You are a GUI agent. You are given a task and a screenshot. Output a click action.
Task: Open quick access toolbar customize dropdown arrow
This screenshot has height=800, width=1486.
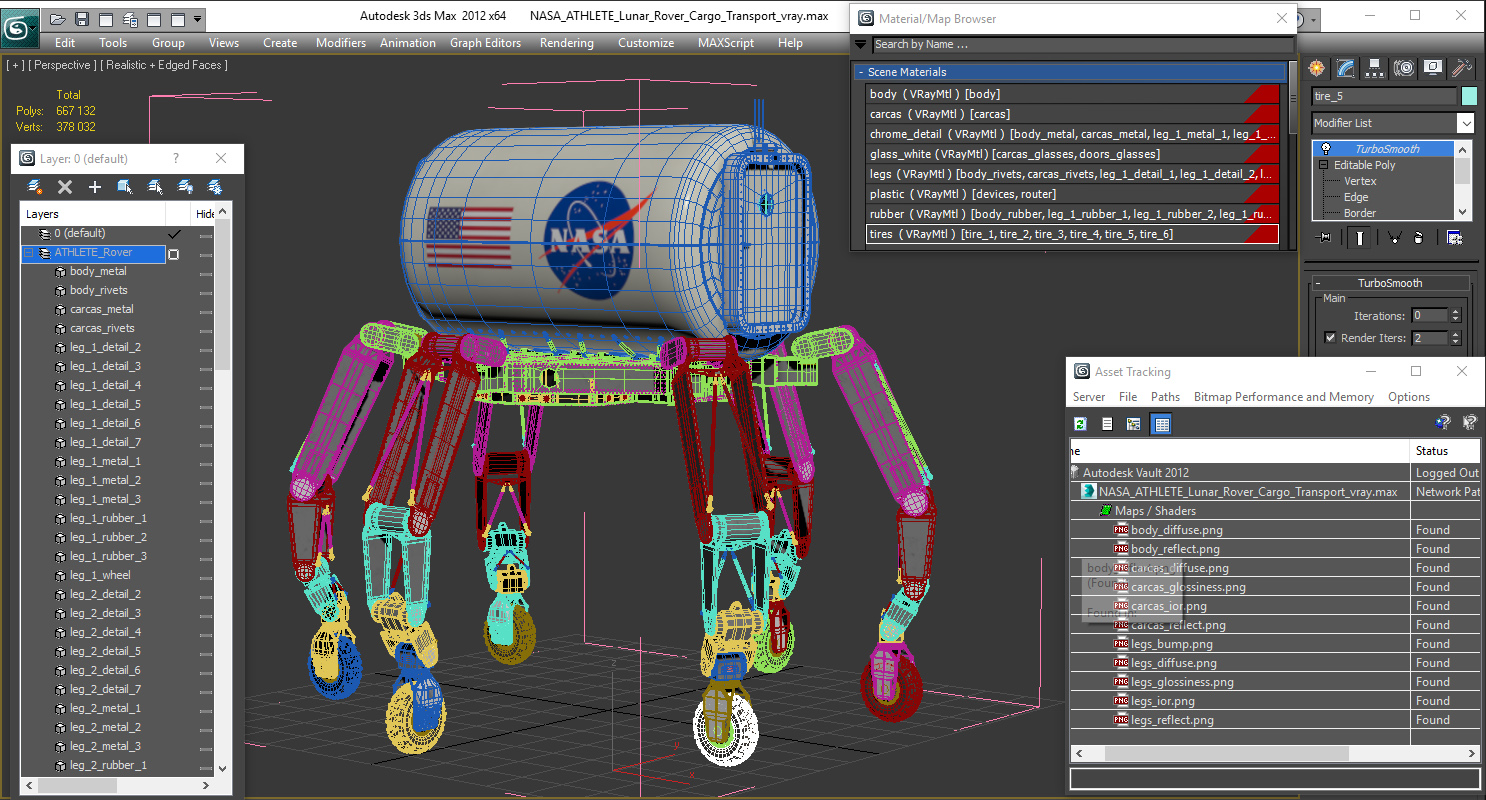coord(198,19)
